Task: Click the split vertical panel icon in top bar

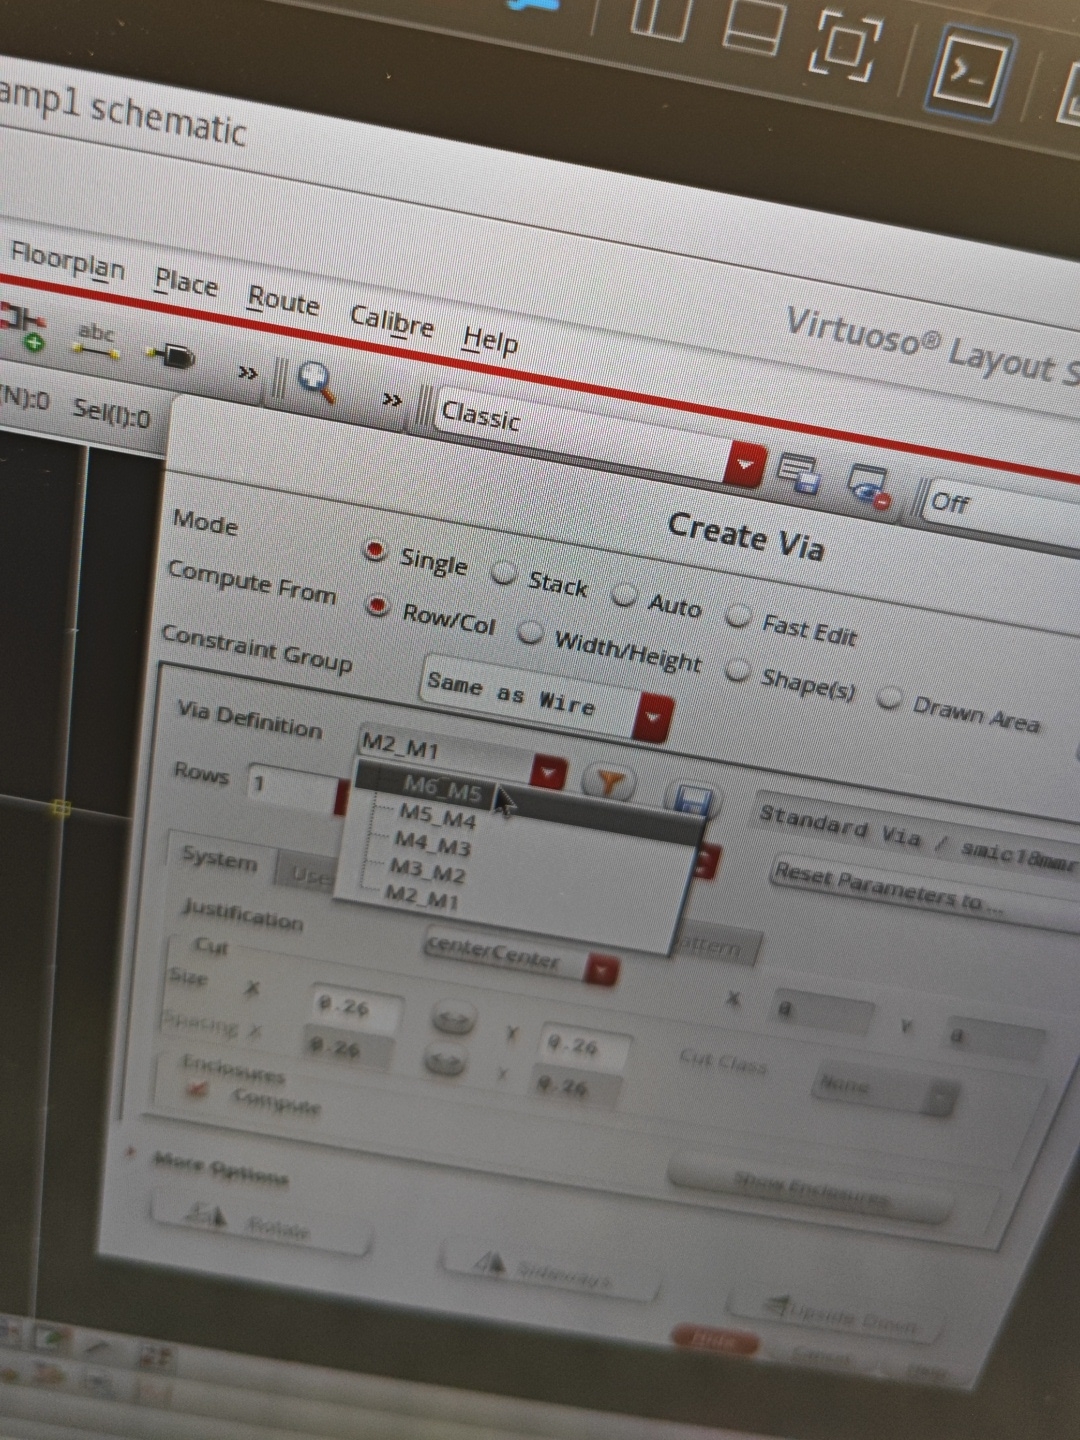Action: click(661, 19)
